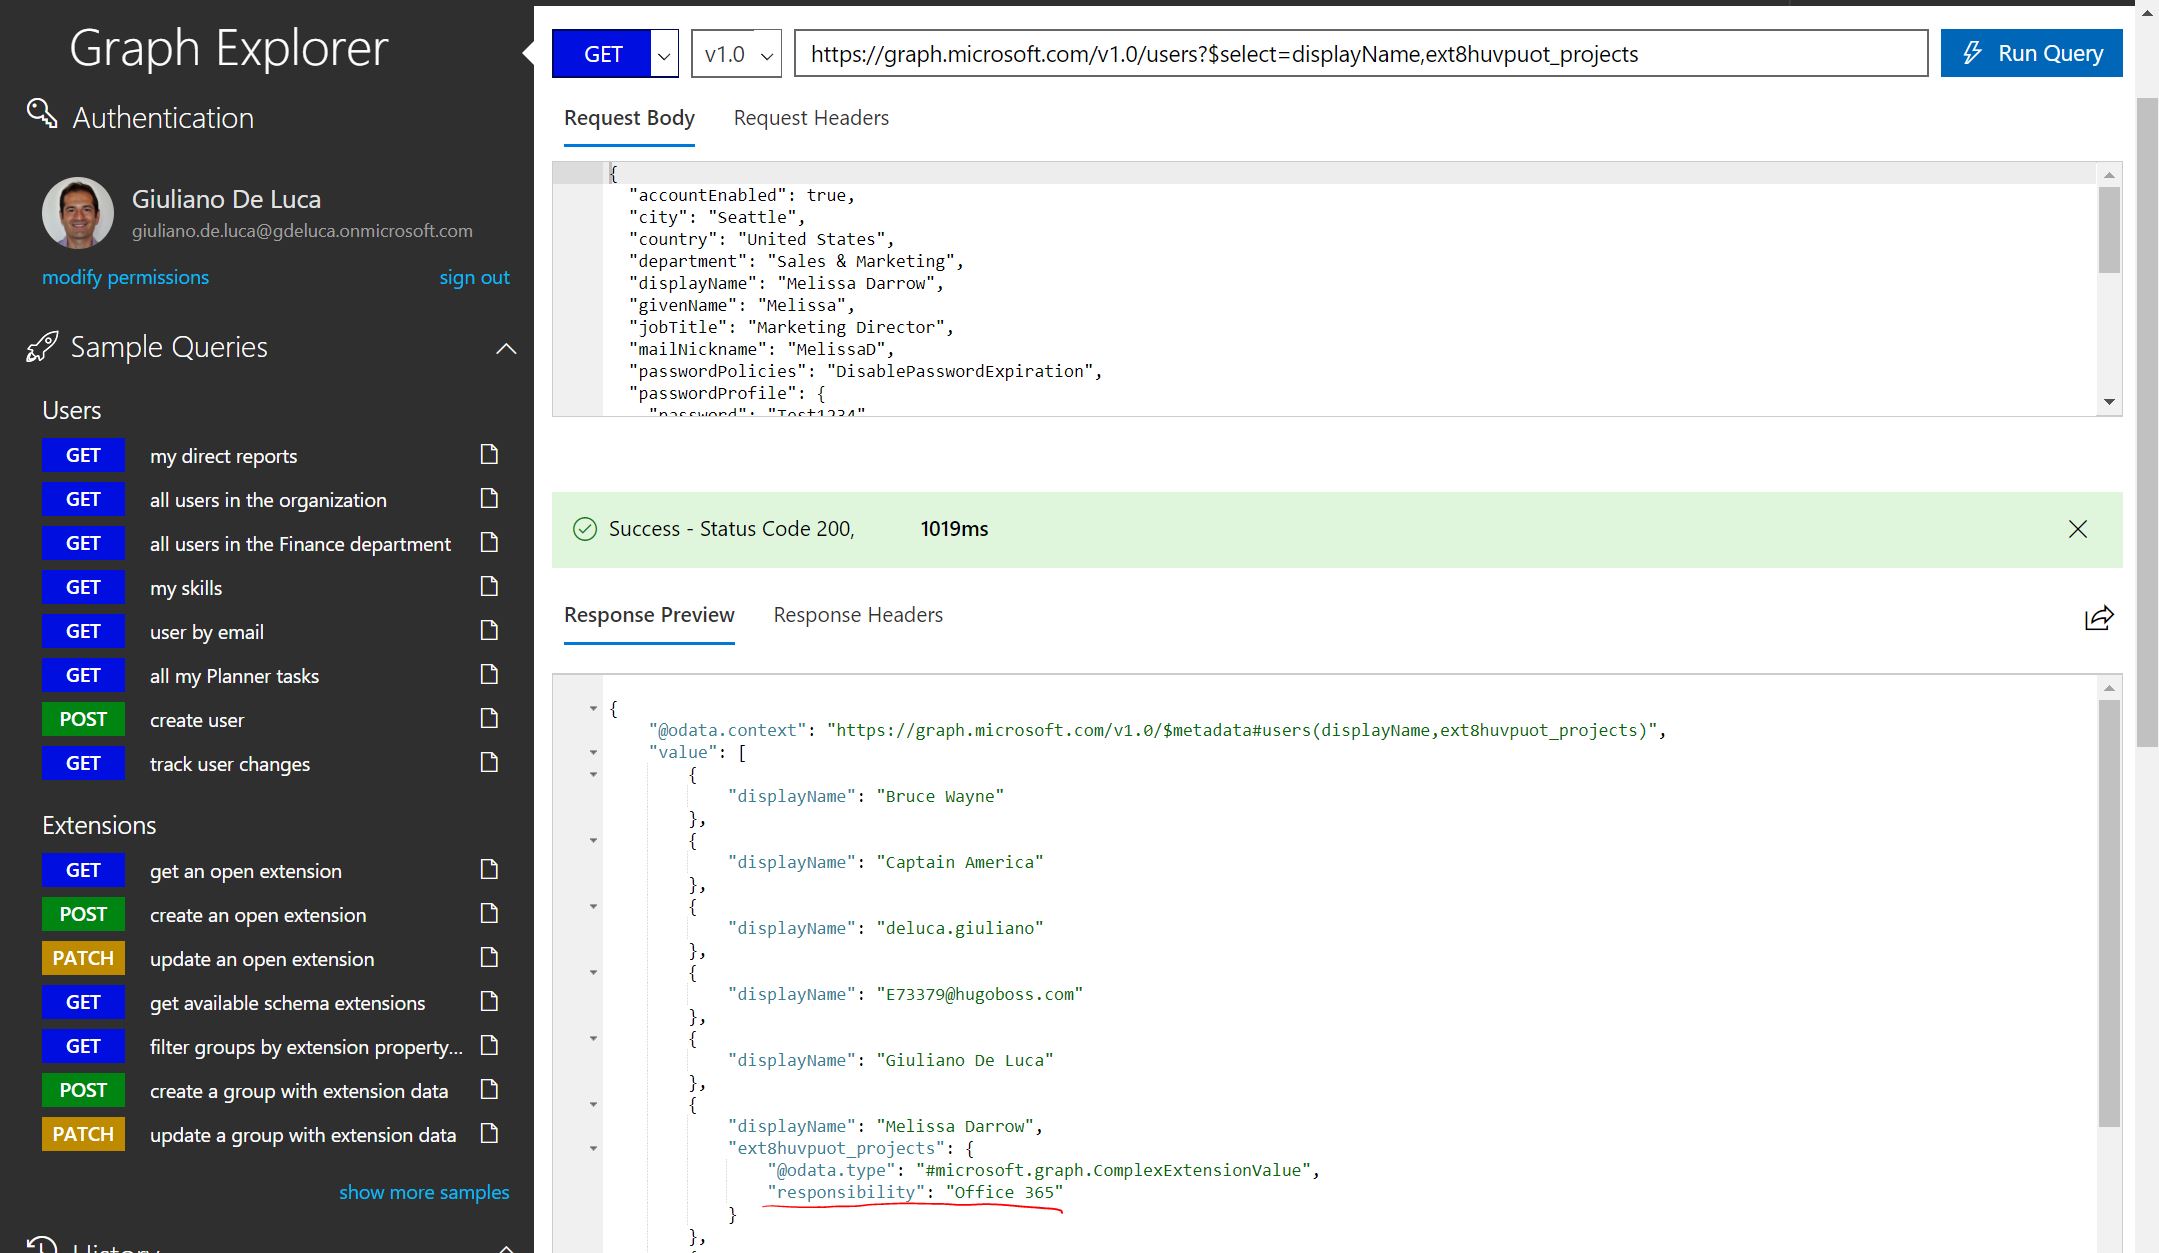
Task: Open docs icon for user by email
Action: click(489, 631)
